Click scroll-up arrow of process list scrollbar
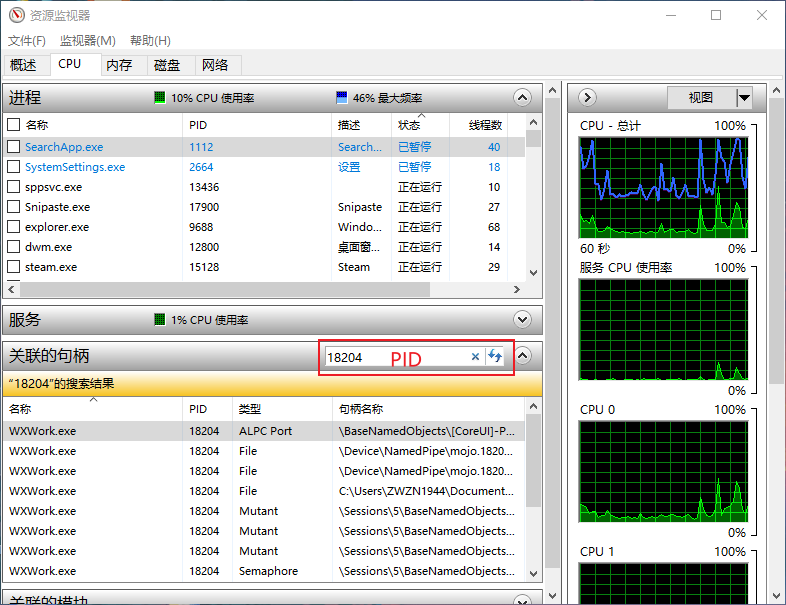This screenshot has height=605, width=786. click(533, 122)
